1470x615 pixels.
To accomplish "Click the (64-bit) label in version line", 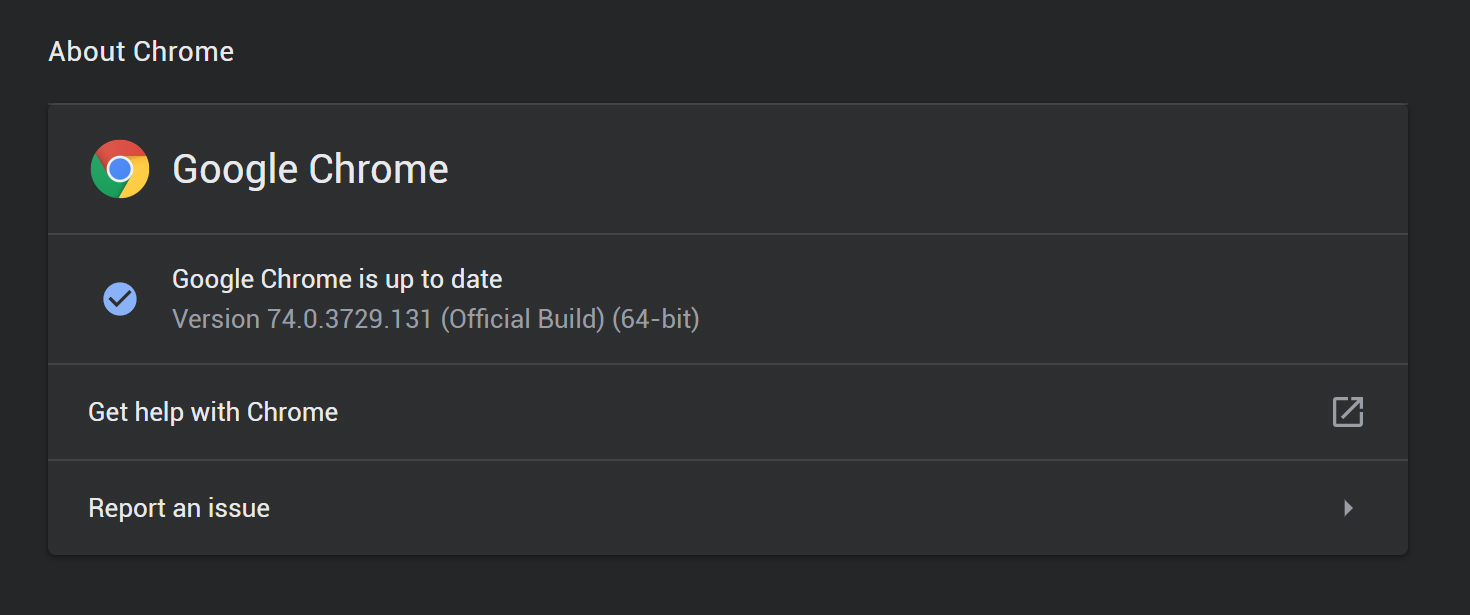I will click(x=655, y=319).
